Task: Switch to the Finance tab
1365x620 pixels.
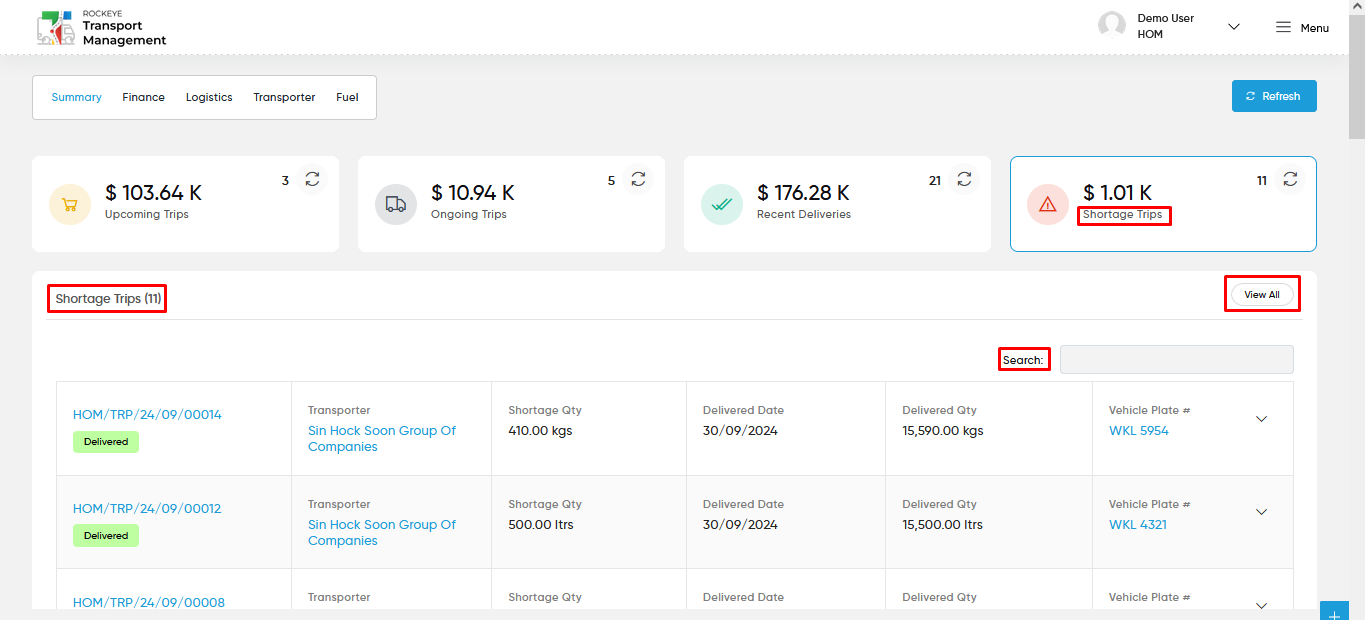Action: click(x=144, y=97)
